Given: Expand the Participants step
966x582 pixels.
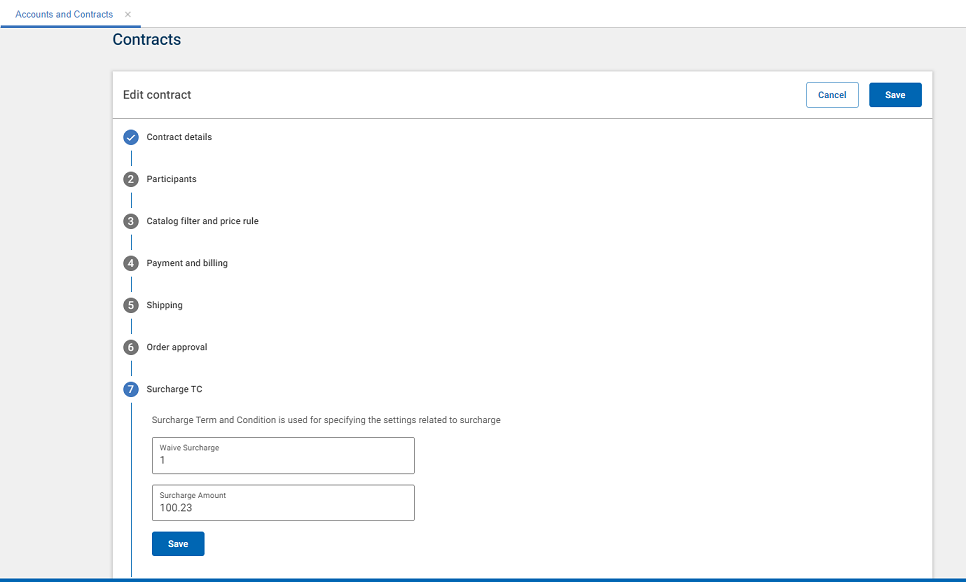Looking at the screenshot, I should pos(171,179).
